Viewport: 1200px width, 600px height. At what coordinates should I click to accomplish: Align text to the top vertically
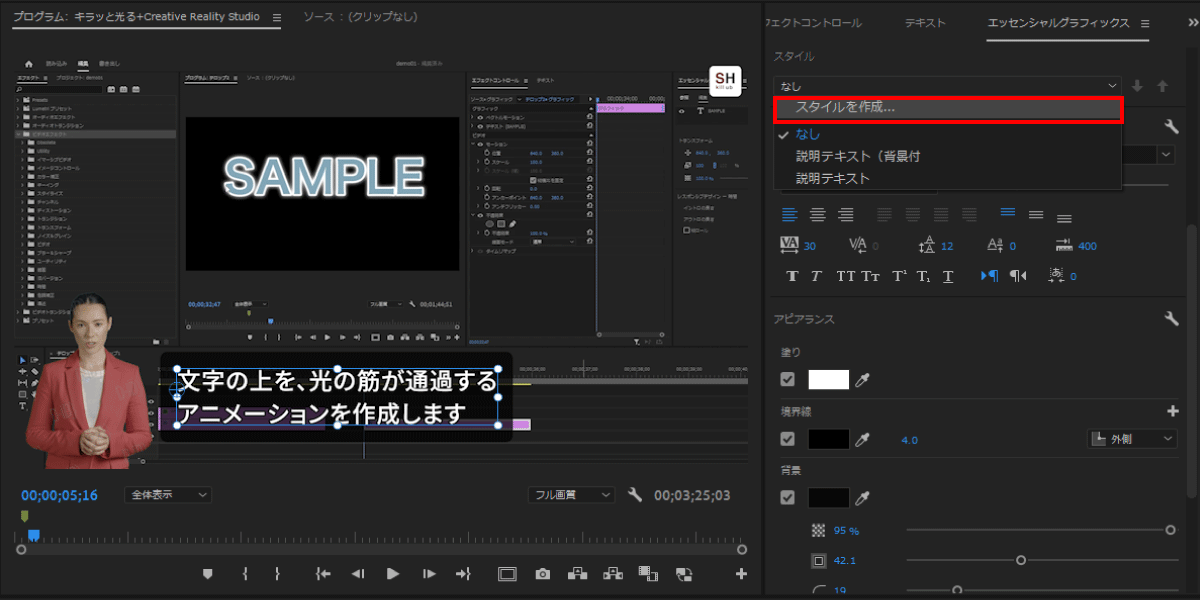tap(1008, 214)
